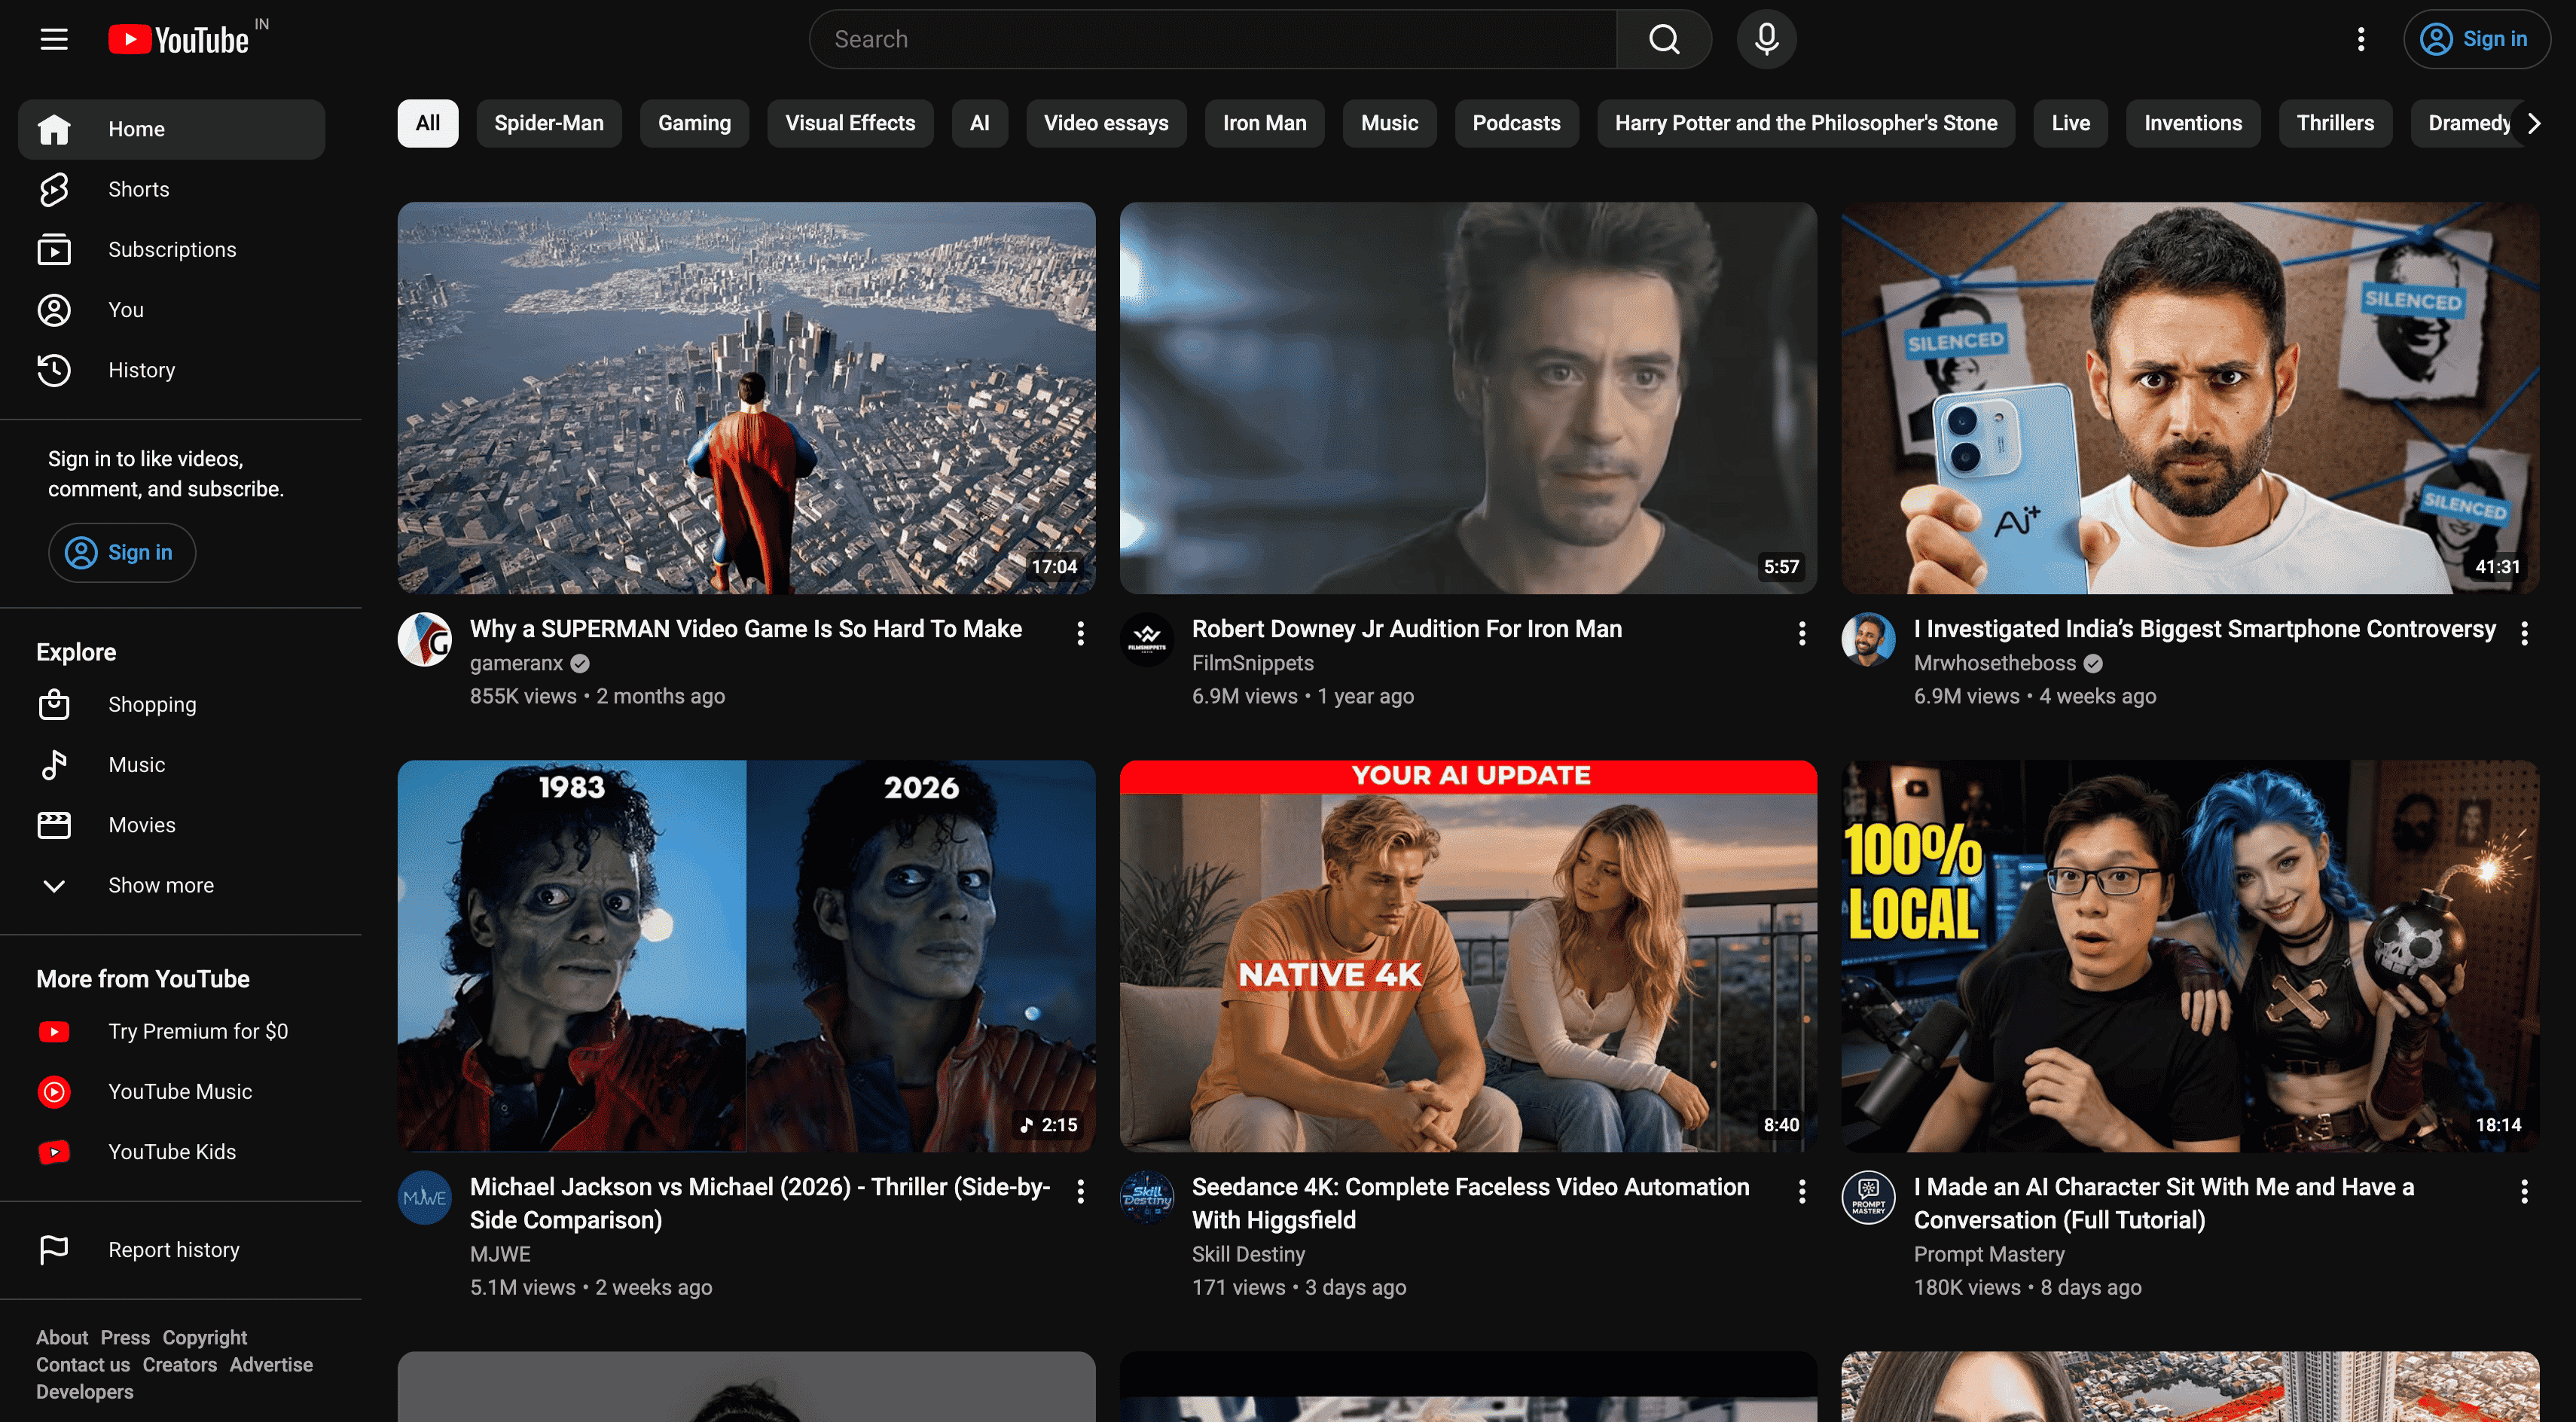Open MJWE channel avatar

point(425,1197)
